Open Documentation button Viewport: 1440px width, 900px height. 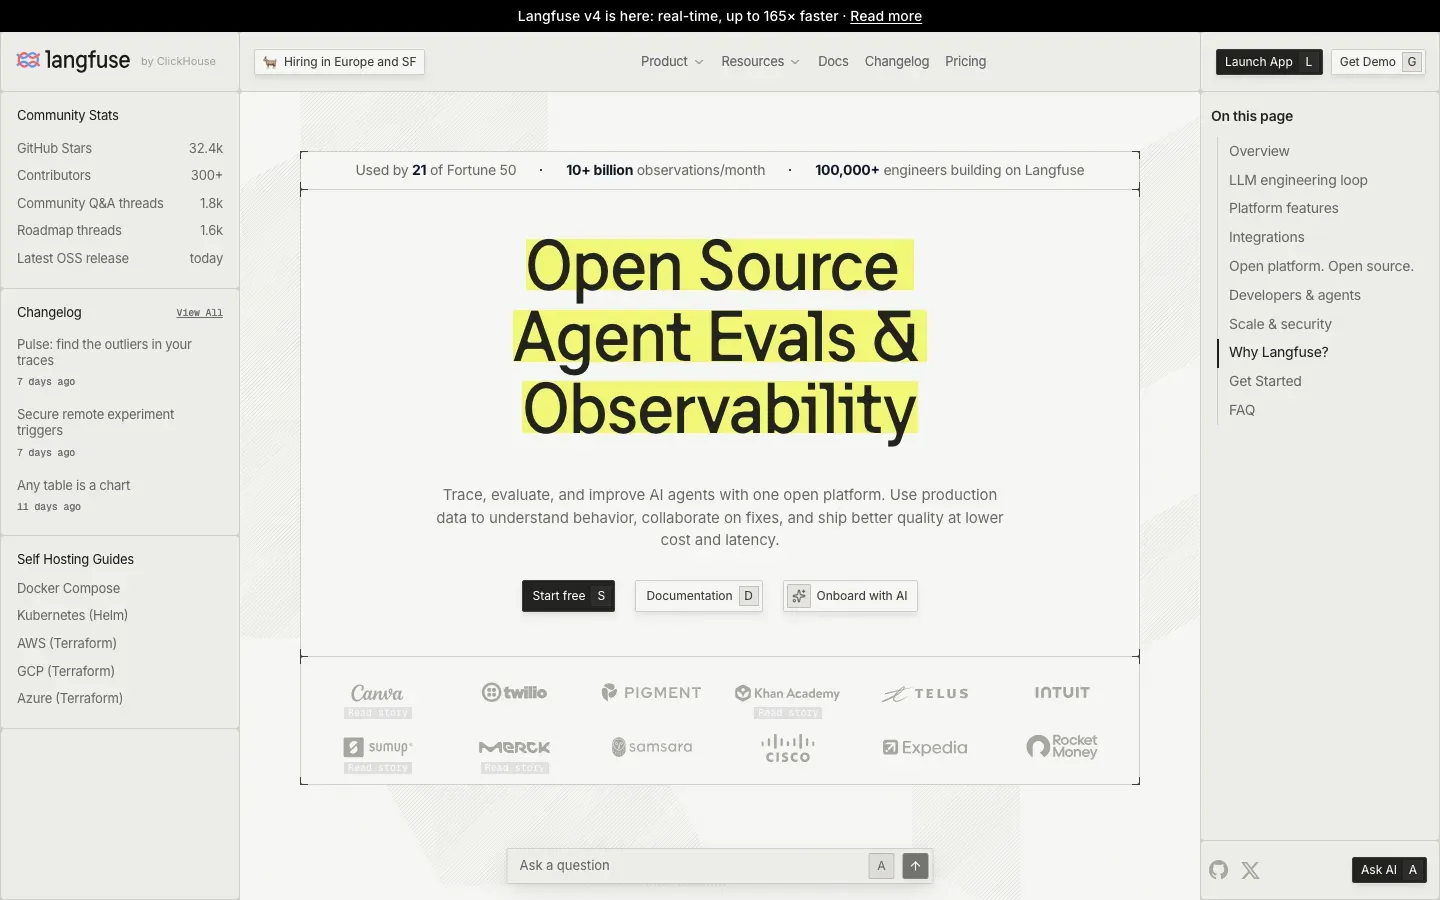point(699,596)
